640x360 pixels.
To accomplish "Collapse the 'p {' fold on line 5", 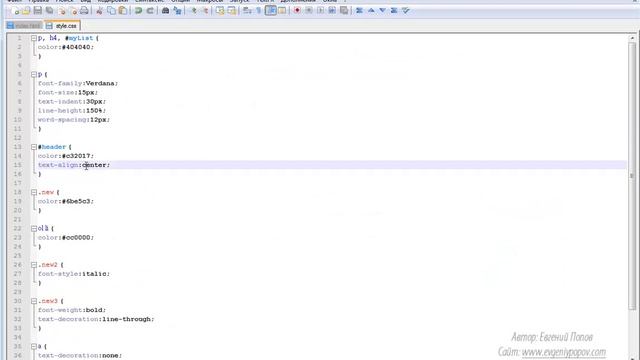I will coord(34,74).
